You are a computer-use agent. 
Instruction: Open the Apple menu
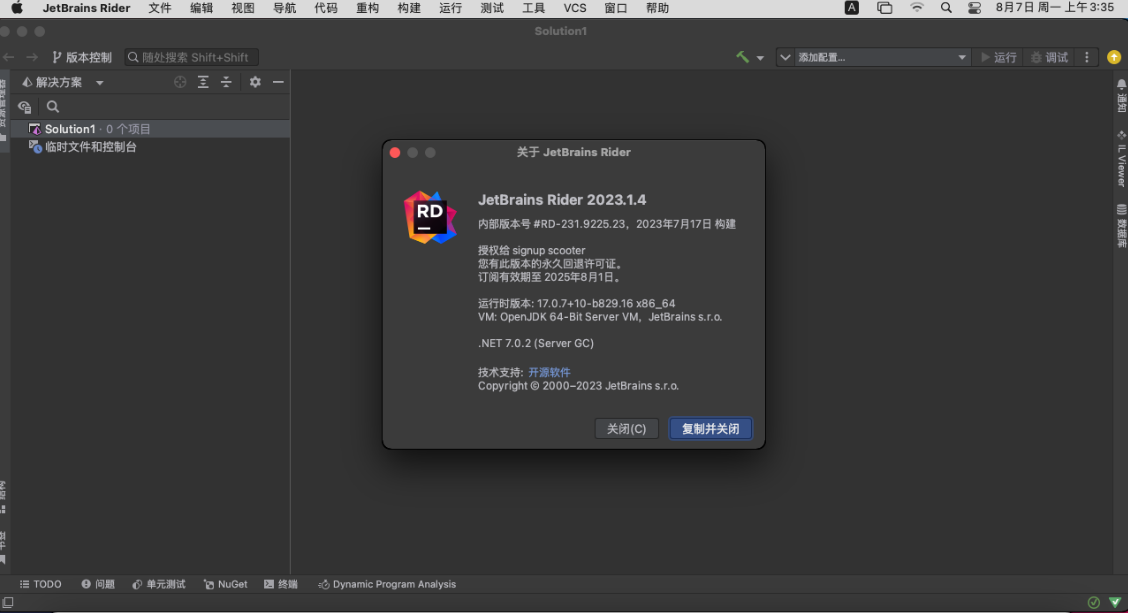click(17, 8)
